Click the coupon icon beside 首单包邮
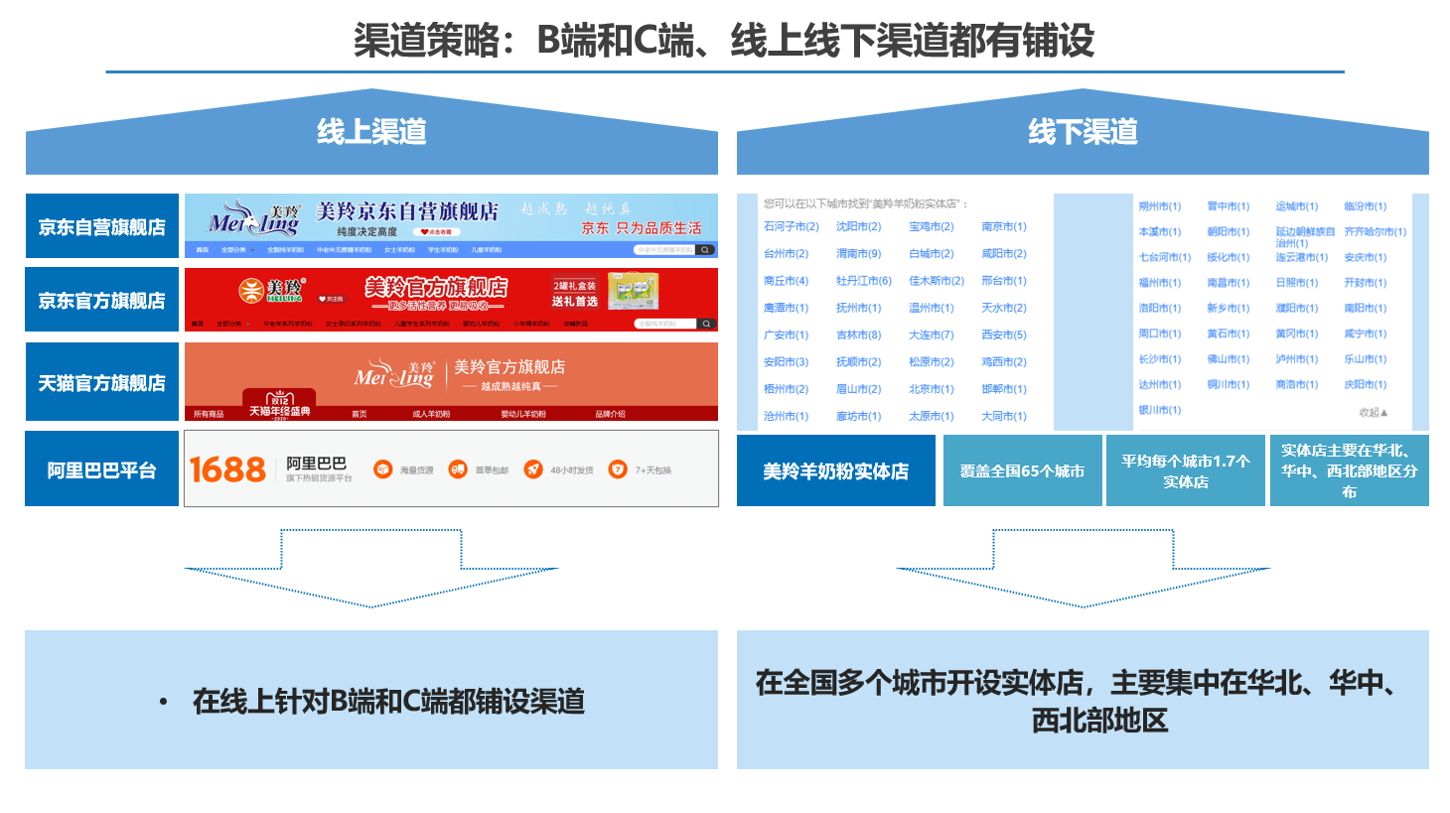The height and width of the screenshot is (813, 1450). click(x=457, y=470)
